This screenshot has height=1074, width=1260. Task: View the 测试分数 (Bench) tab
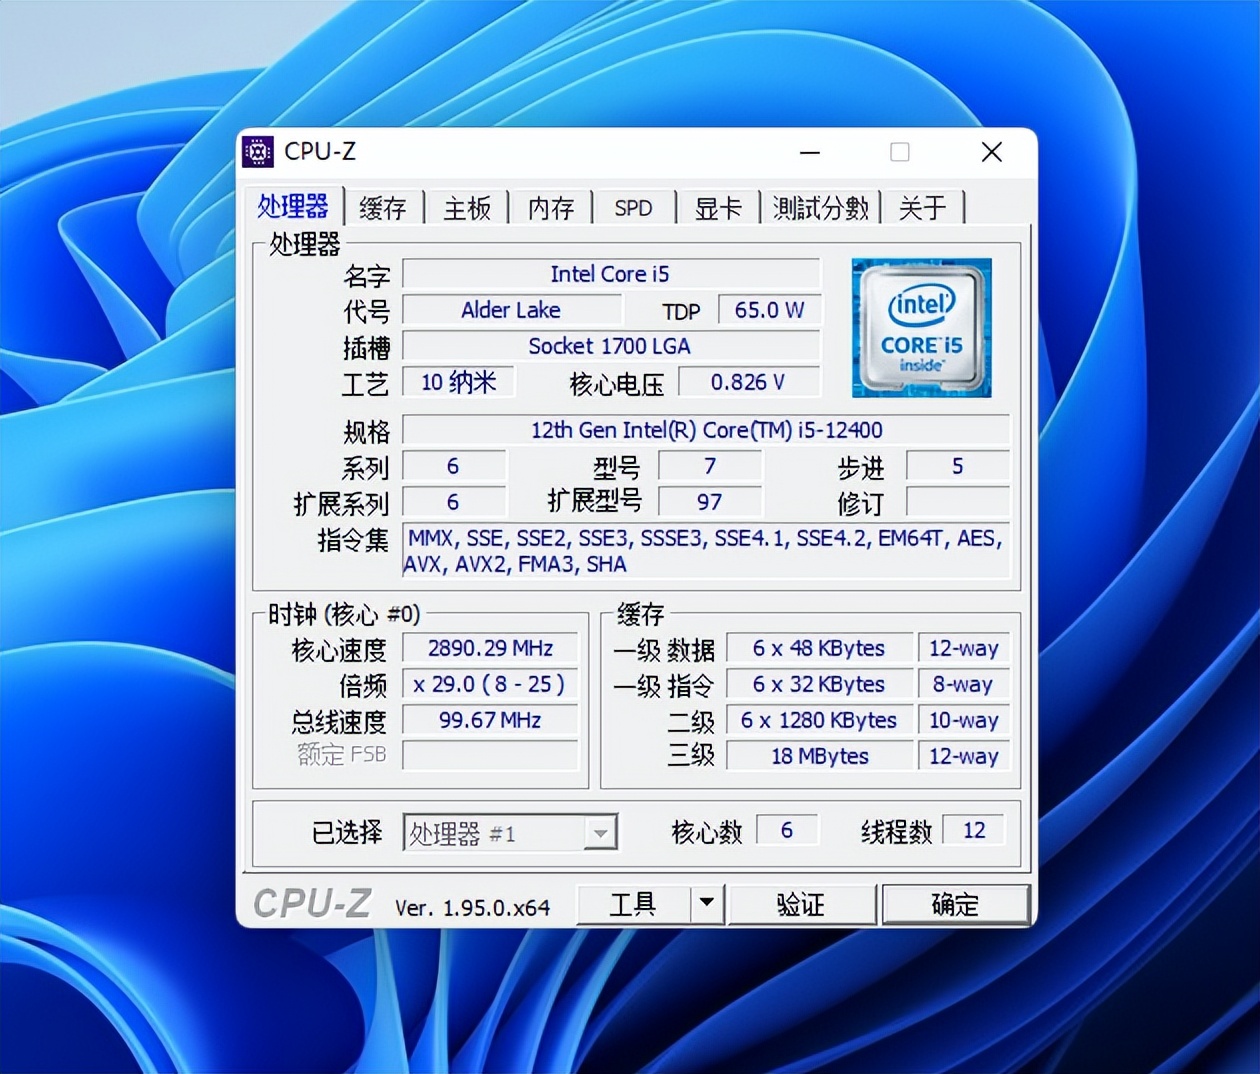pos(820,207)
